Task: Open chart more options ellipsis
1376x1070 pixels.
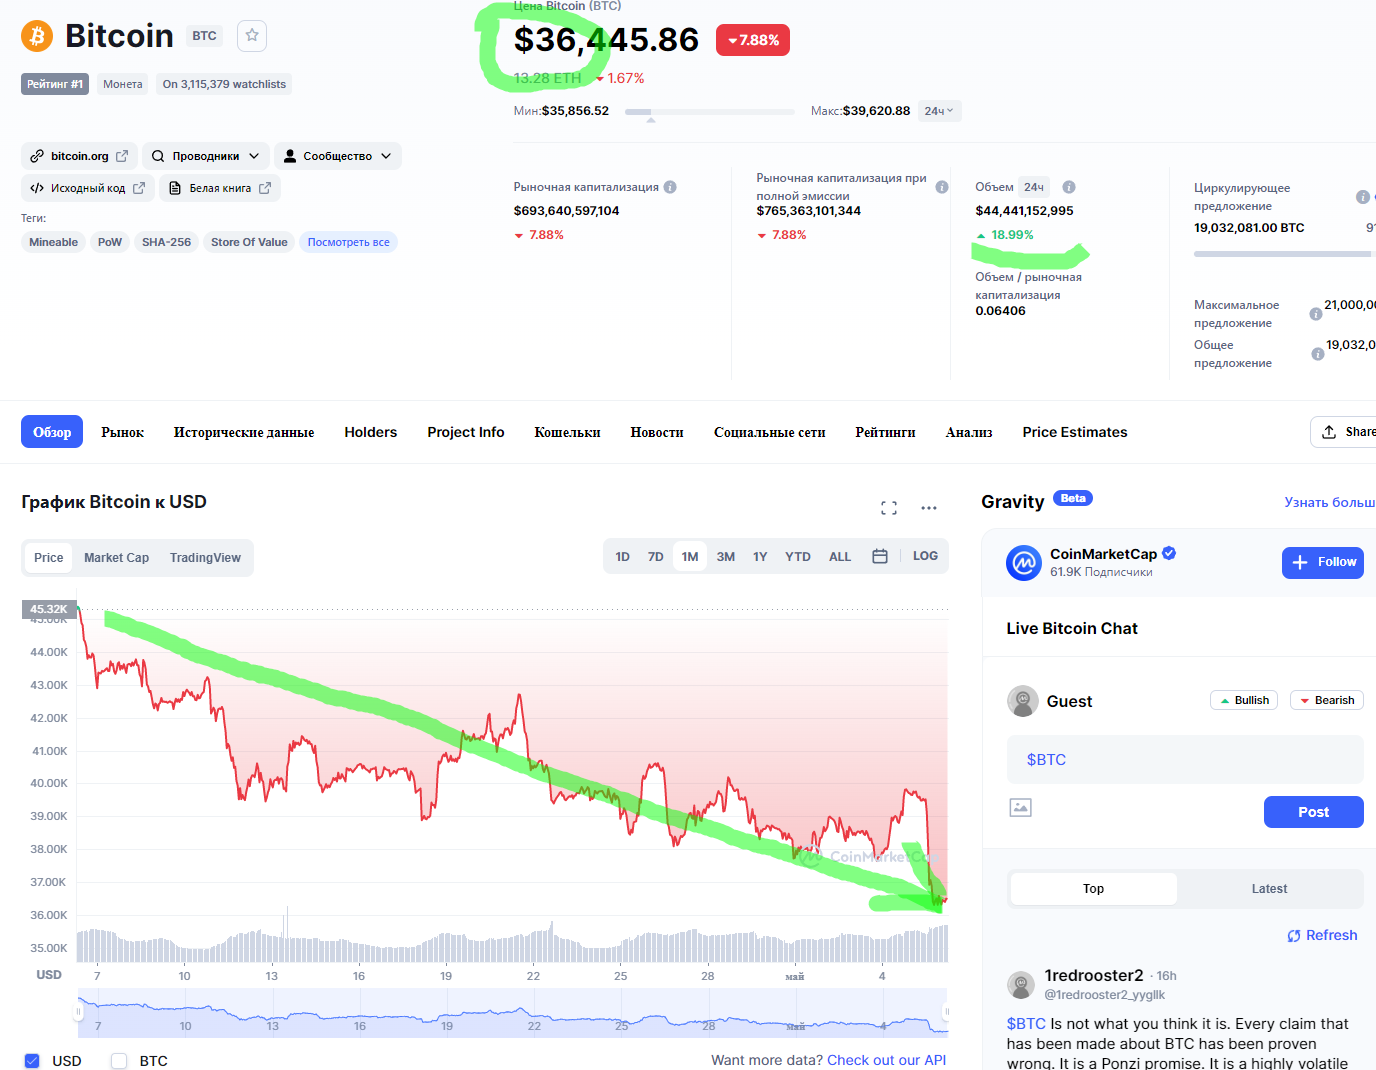Action: click(x=929, y=508)
